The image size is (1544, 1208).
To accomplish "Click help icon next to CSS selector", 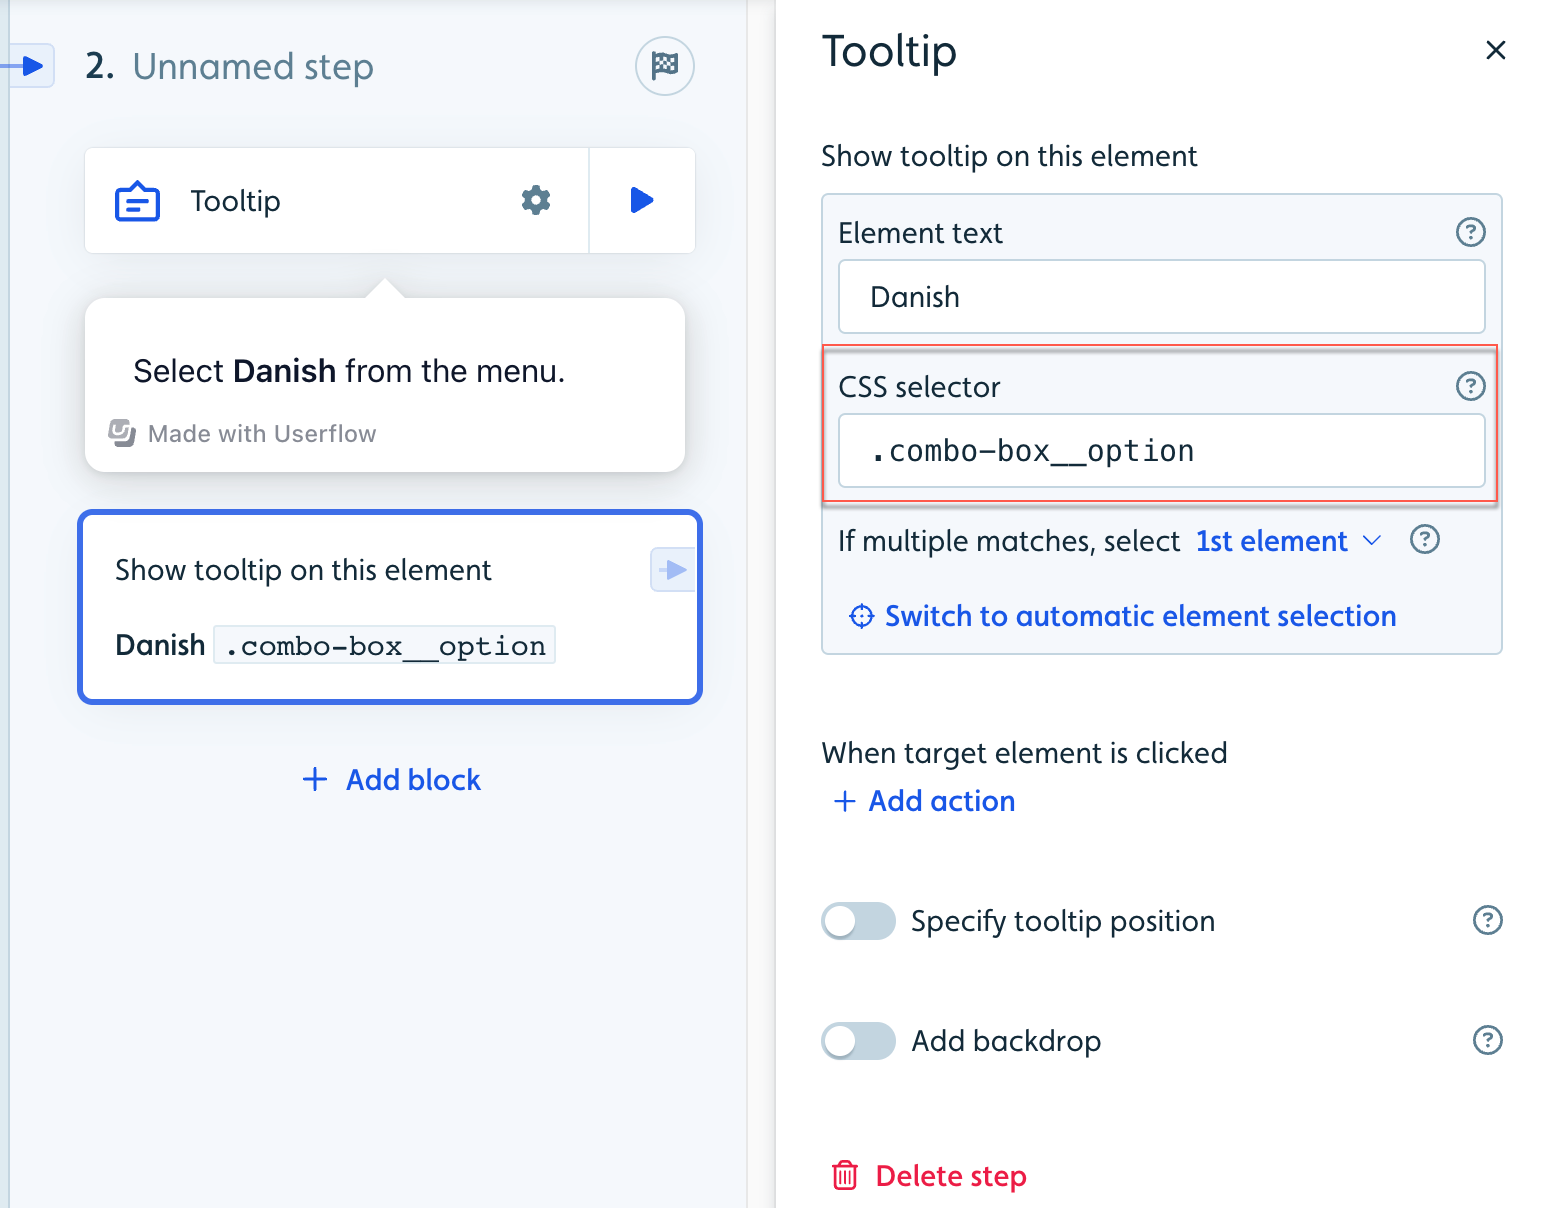I will [x=1470, y=386].
